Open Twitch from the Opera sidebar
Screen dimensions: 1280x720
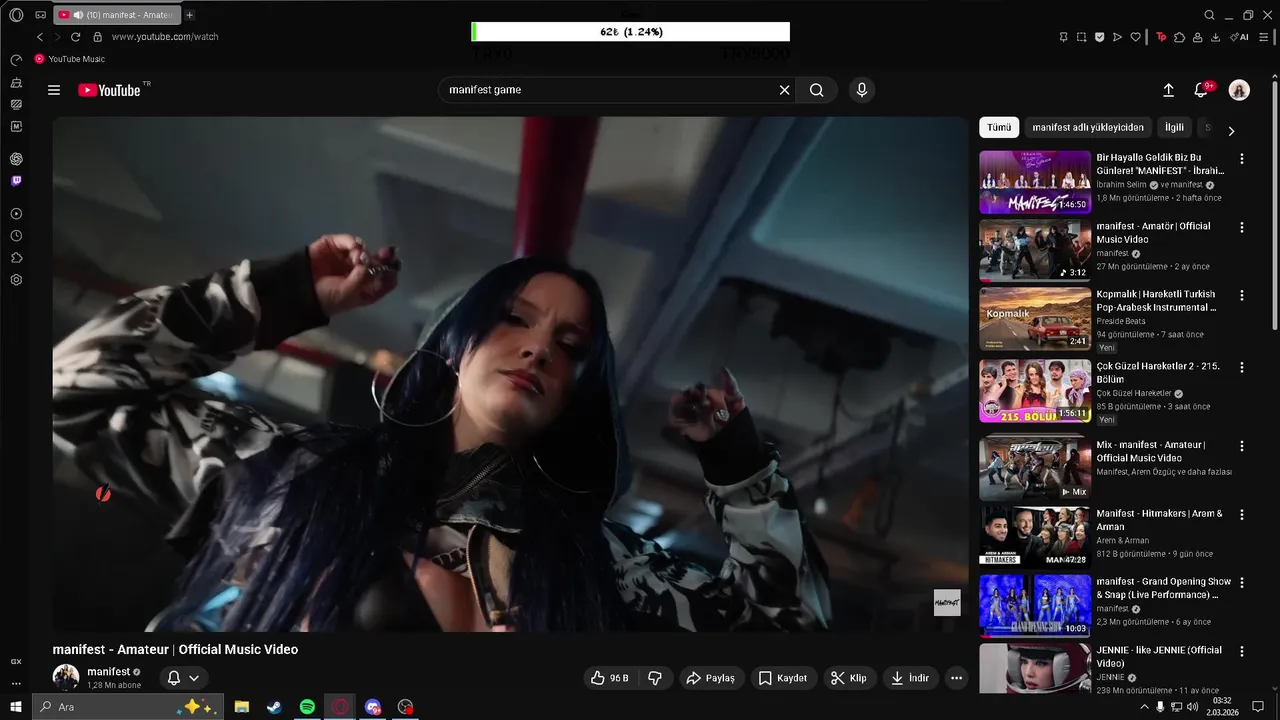coord(16,181)
